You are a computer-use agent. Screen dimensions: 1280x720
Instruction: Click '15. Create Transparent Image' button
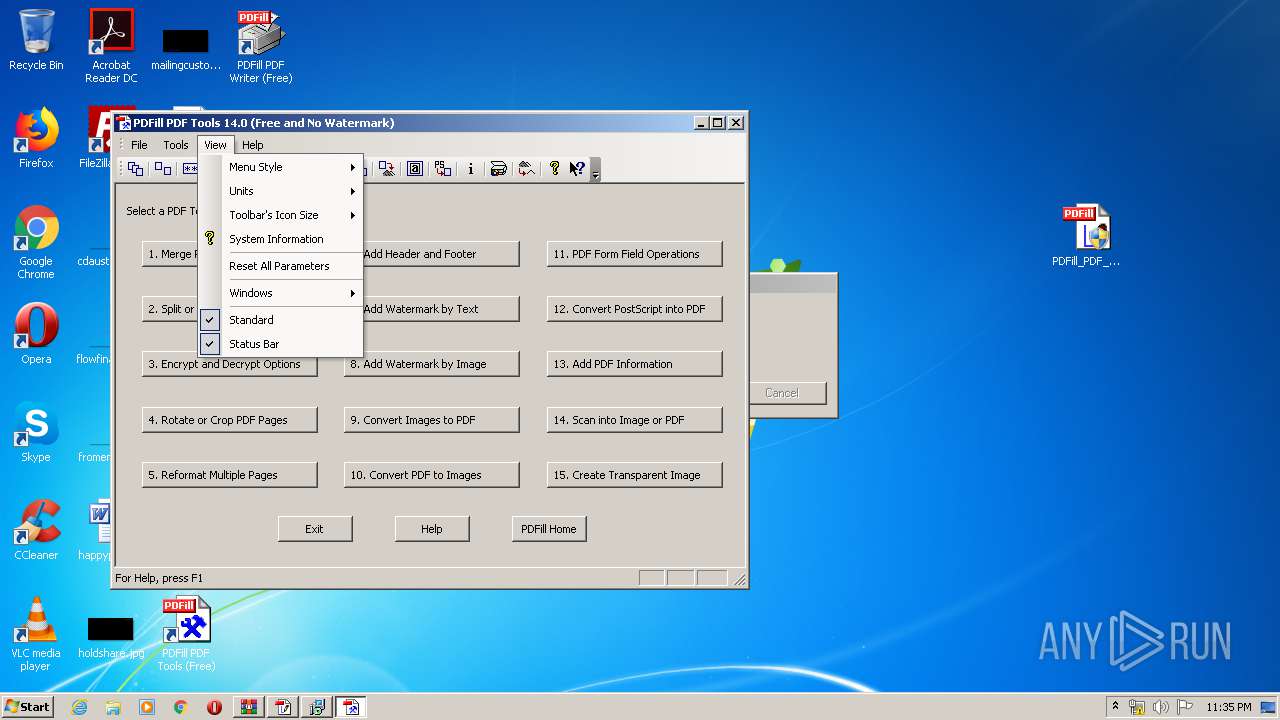pyautogui.click(x=635, y=475)
